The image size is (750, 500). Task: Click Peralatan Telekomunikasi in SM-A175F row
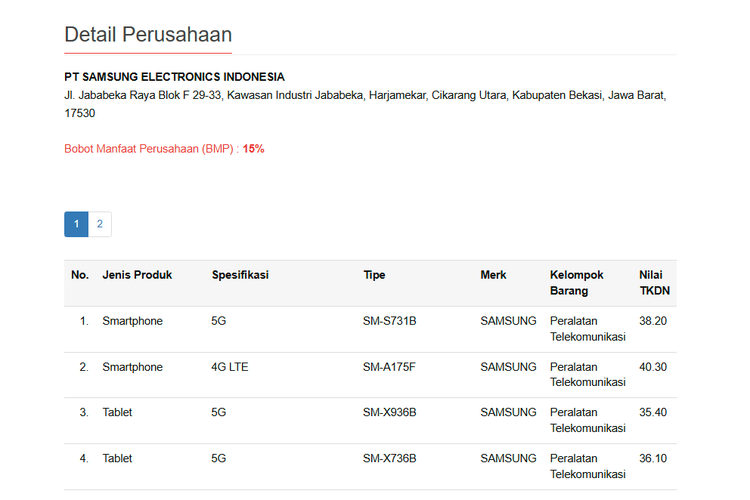pyautogui.click(x=588, y=375)
